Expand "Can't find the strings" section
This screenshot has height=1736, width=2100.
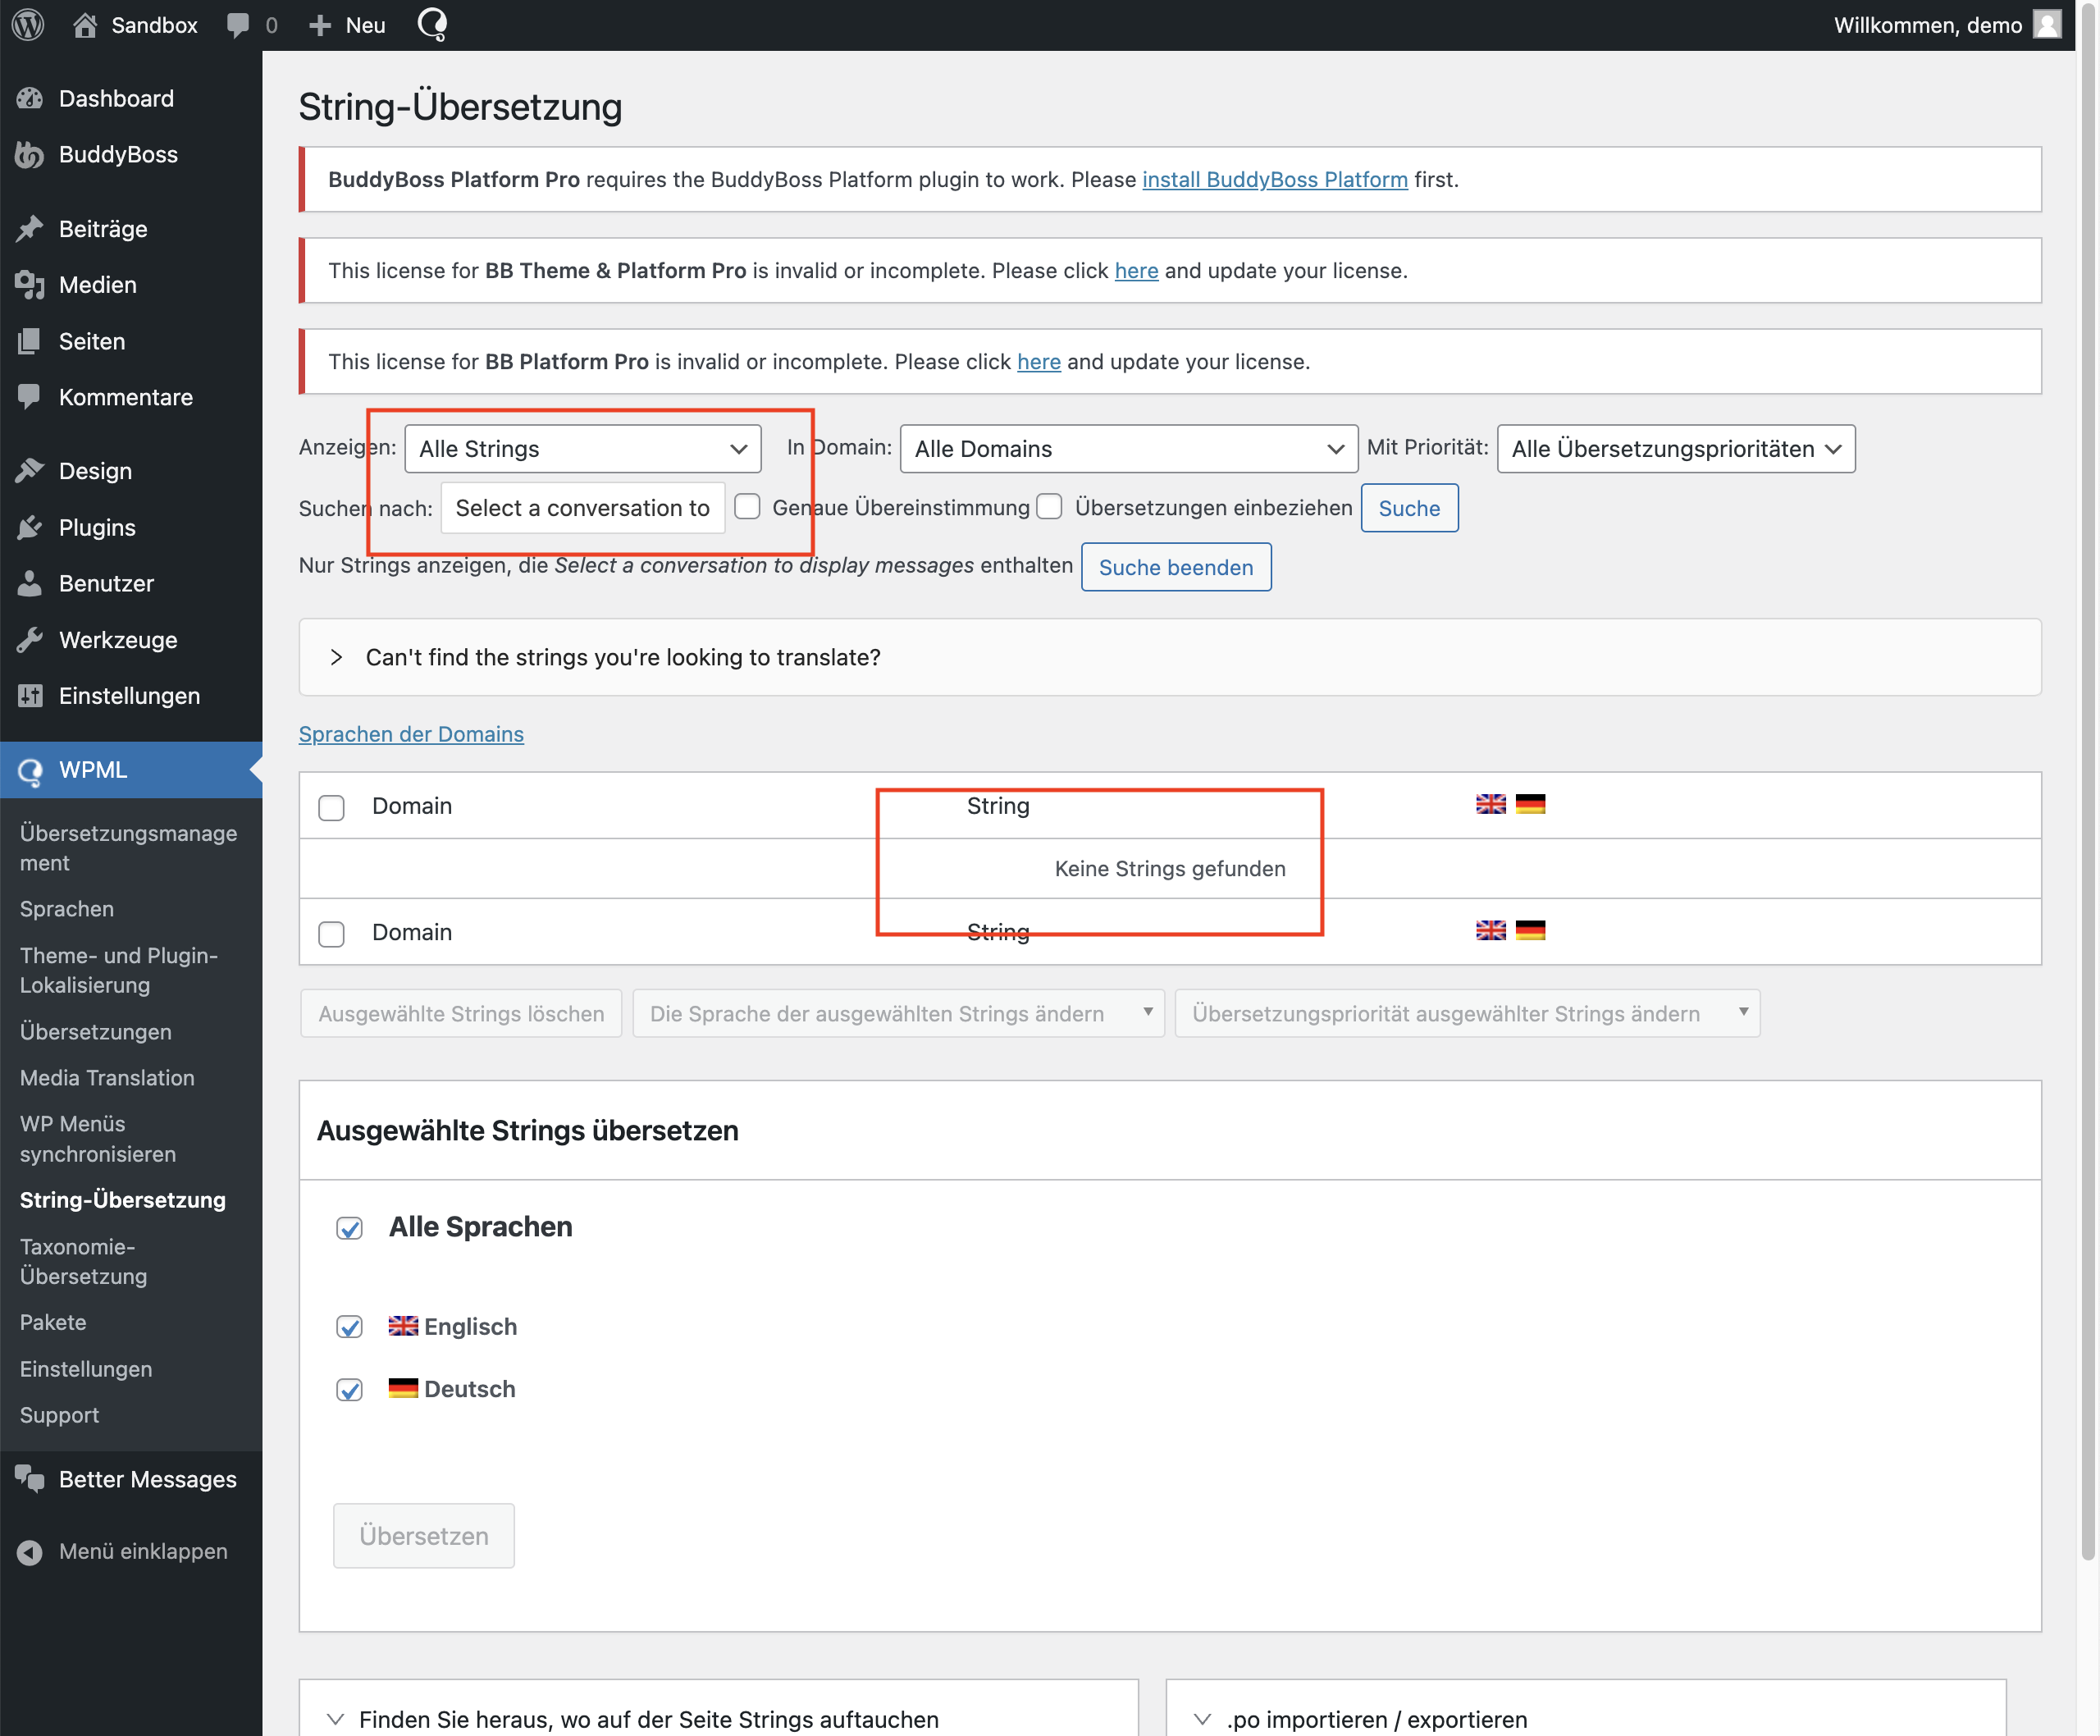point(1170,657)
